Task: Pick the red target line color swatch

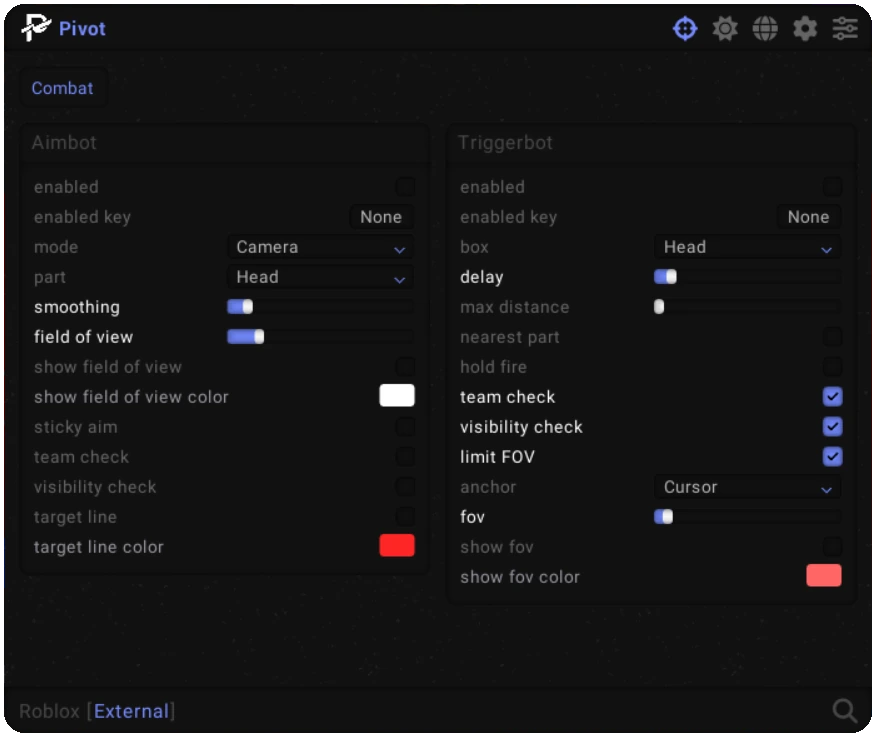Action: pyautogui.click(x=397, y=545)
